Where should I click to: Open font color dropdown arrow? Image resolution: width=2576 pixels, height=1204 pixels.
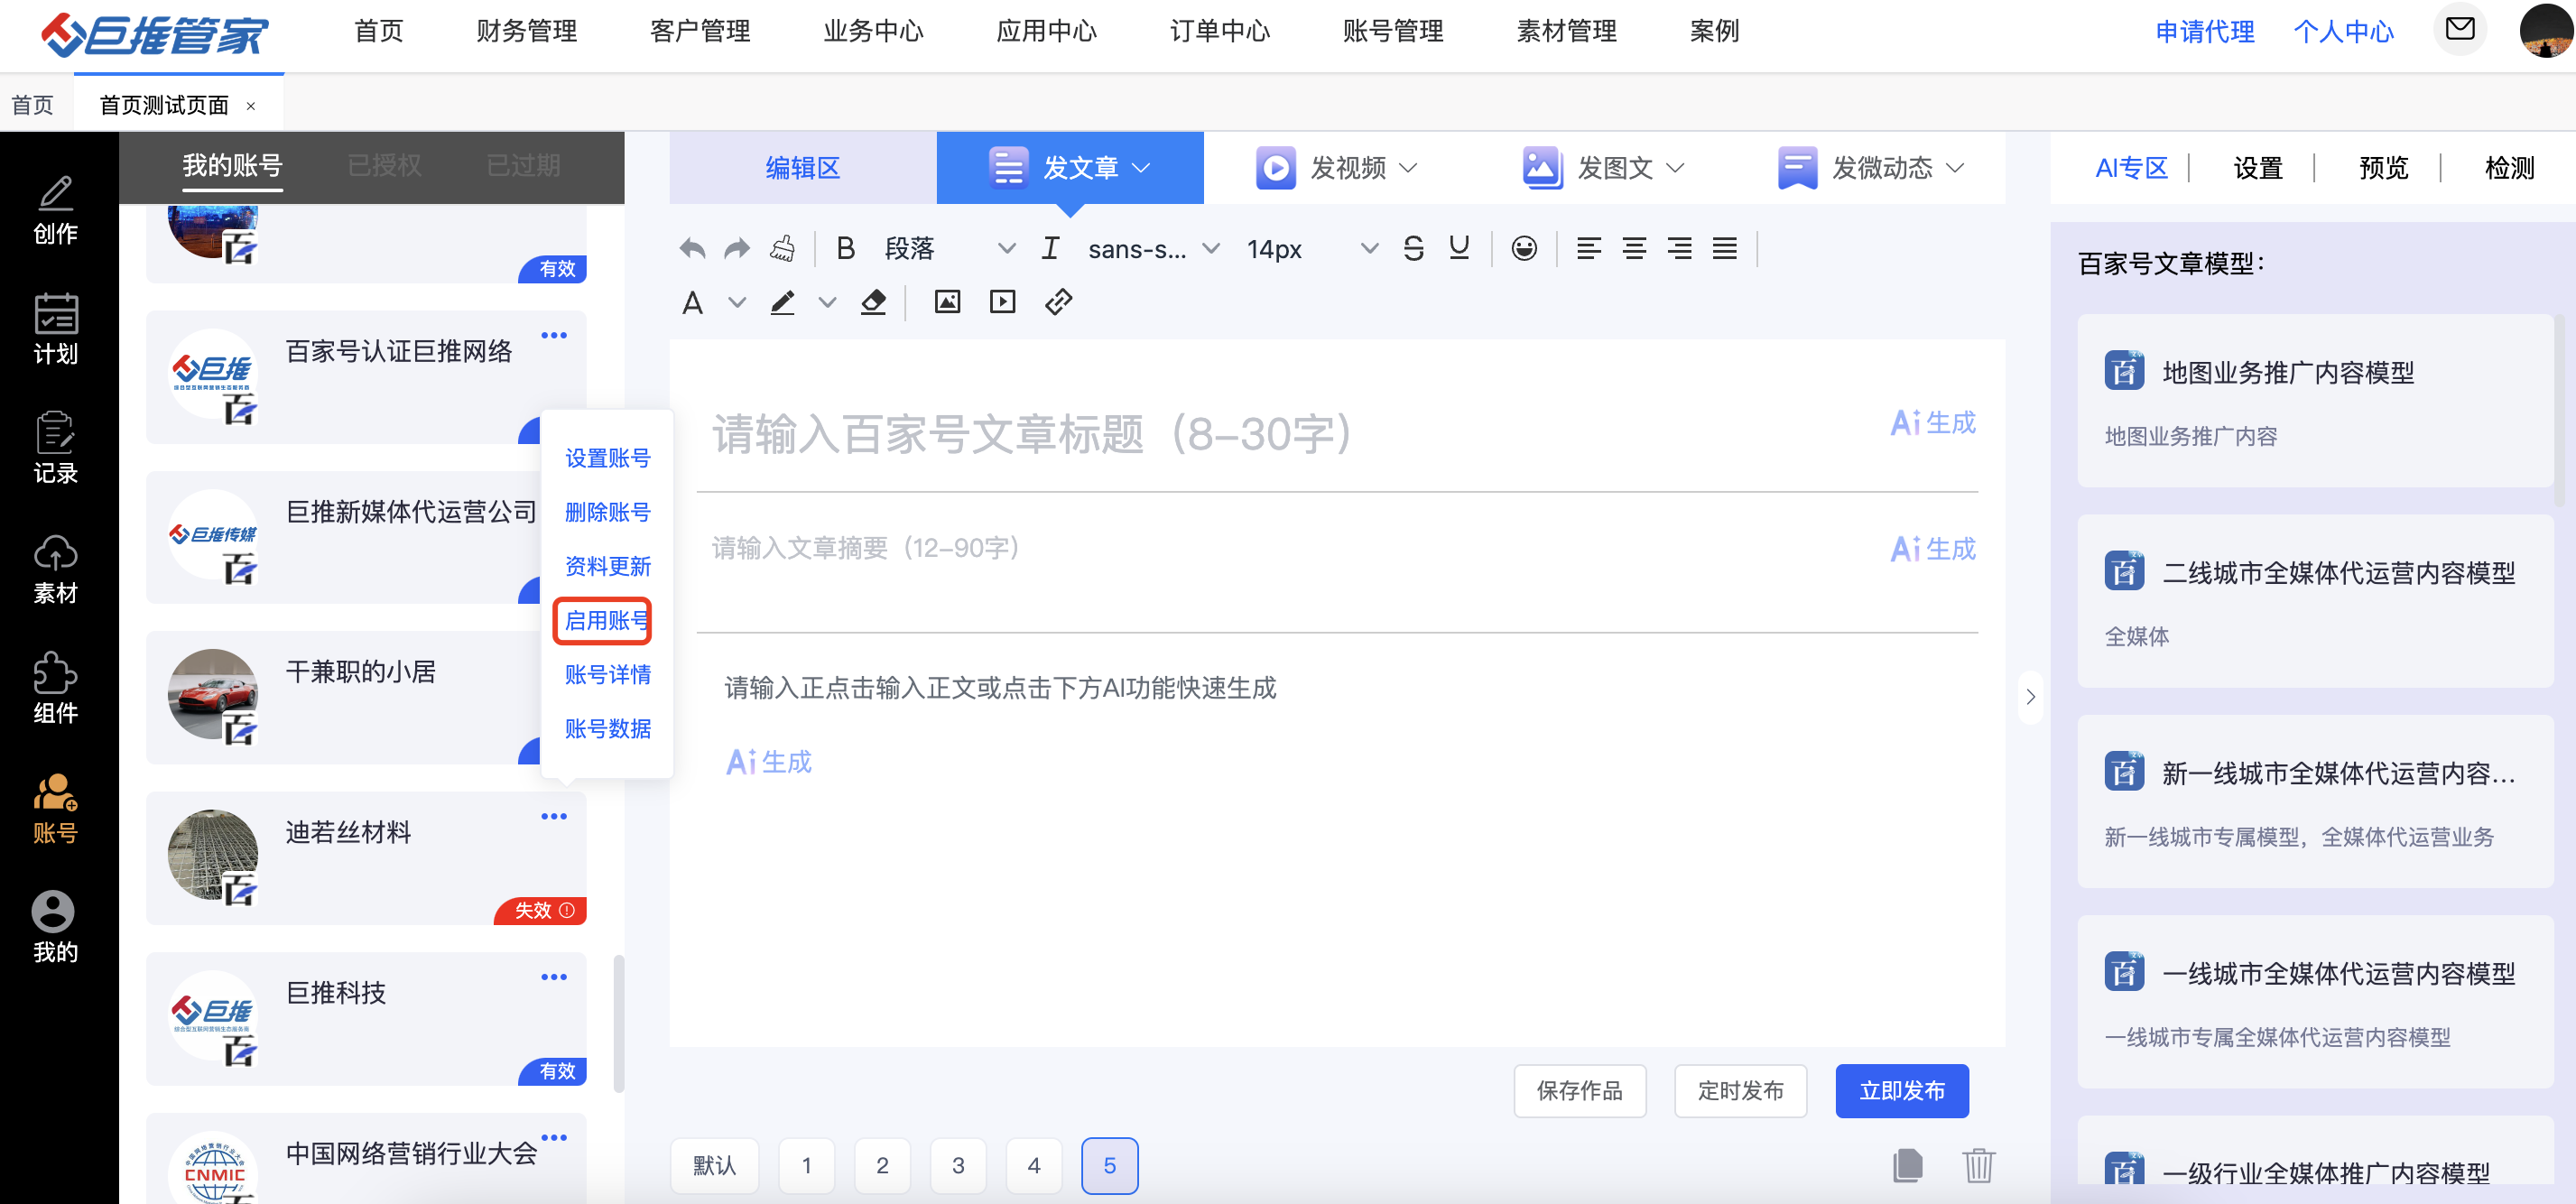[737, 302]
